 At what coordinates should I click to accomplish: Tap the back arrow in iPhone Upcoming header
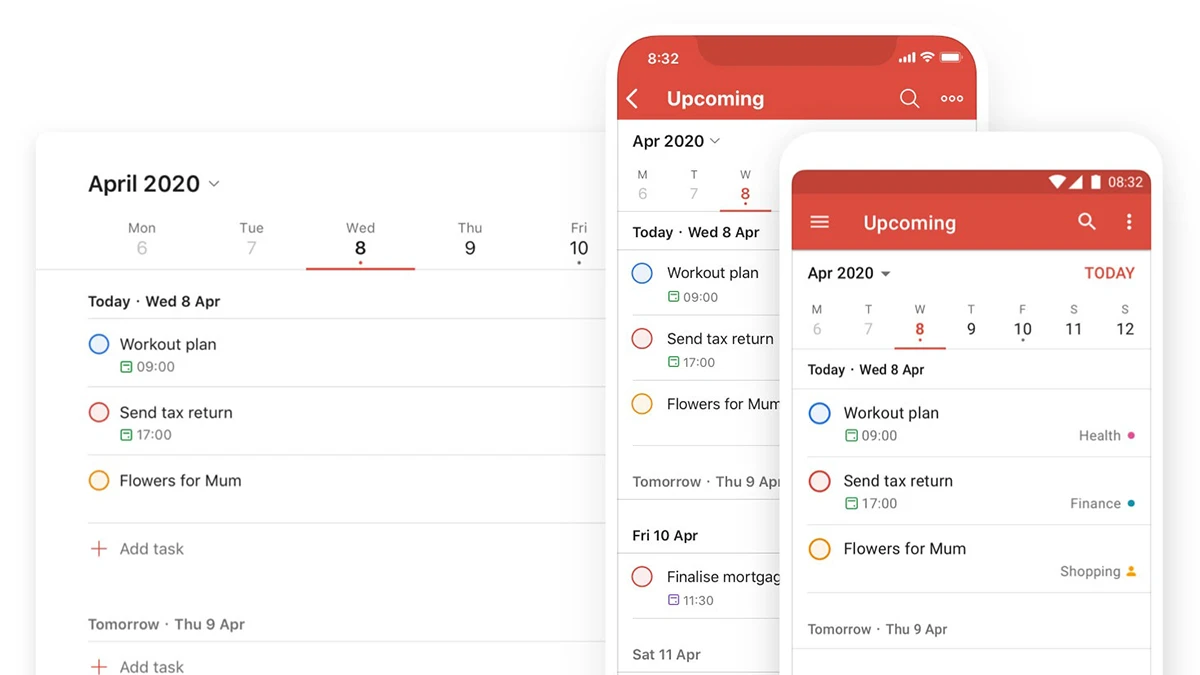tap(633, 98)
